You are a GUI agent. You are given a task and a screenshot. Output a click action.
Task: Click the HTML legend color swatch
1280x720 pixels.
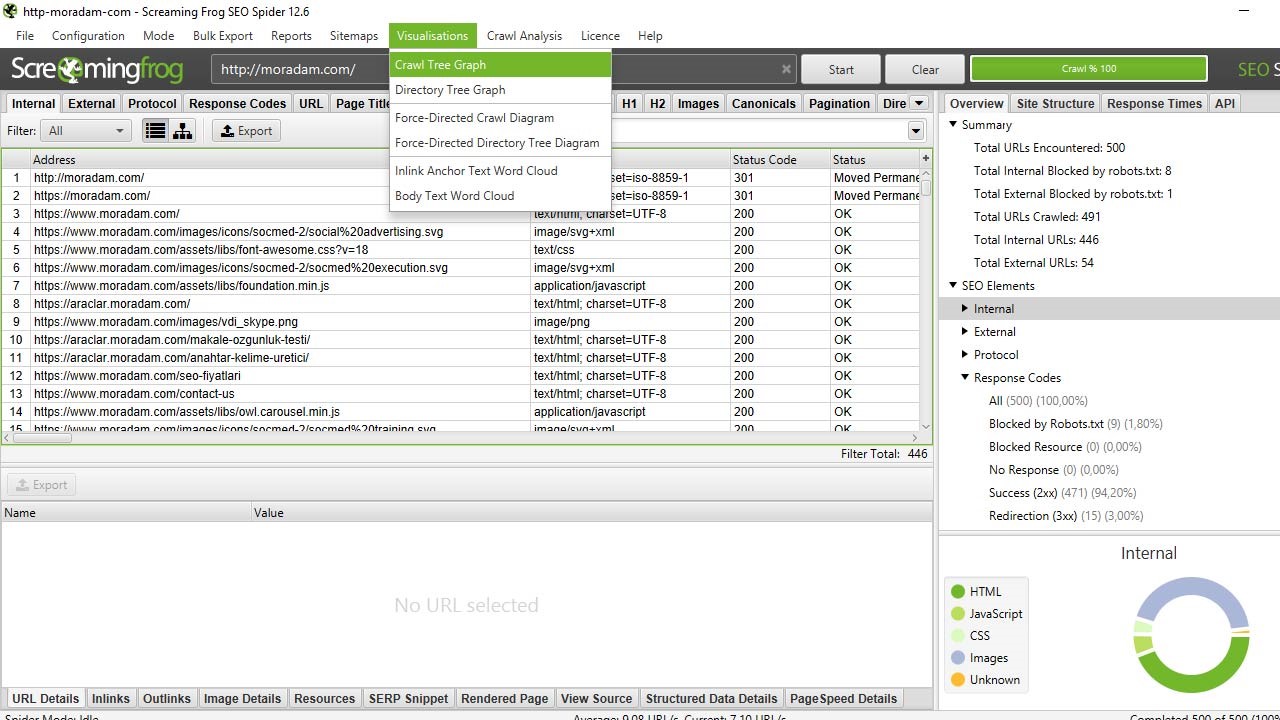[958, 592]
